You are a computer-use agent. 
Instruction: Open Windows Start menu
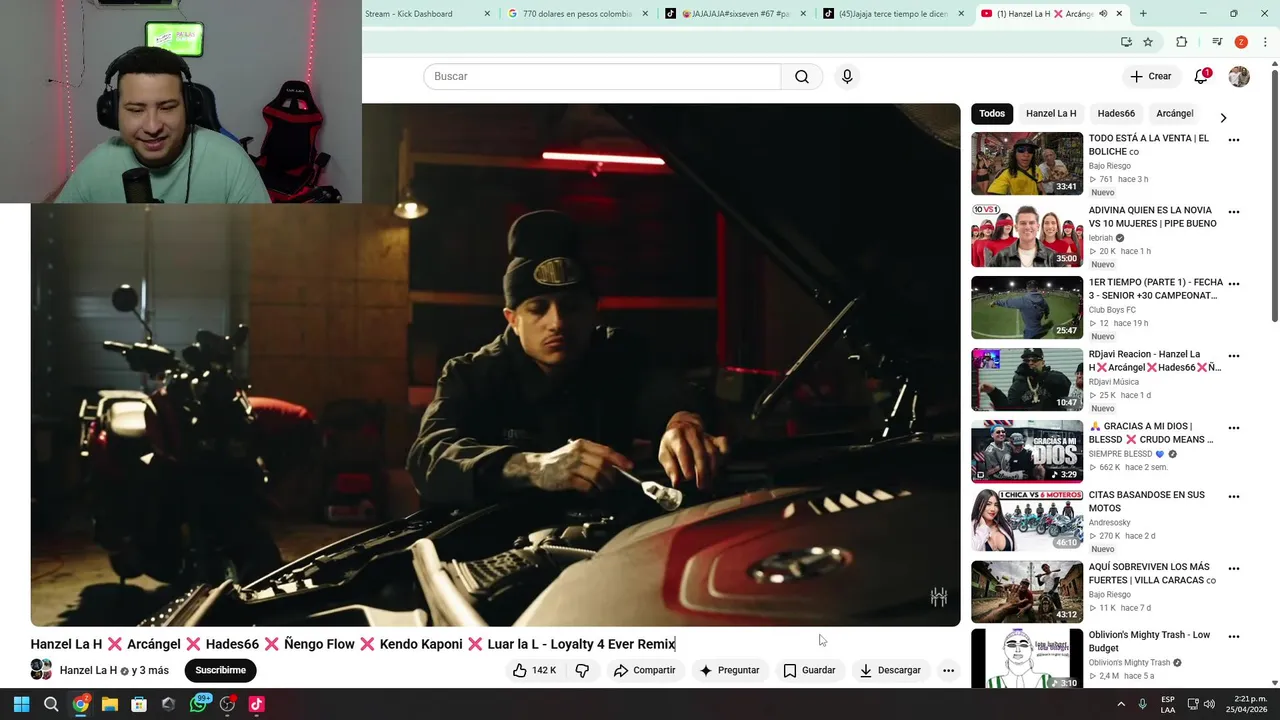(21, 704)
